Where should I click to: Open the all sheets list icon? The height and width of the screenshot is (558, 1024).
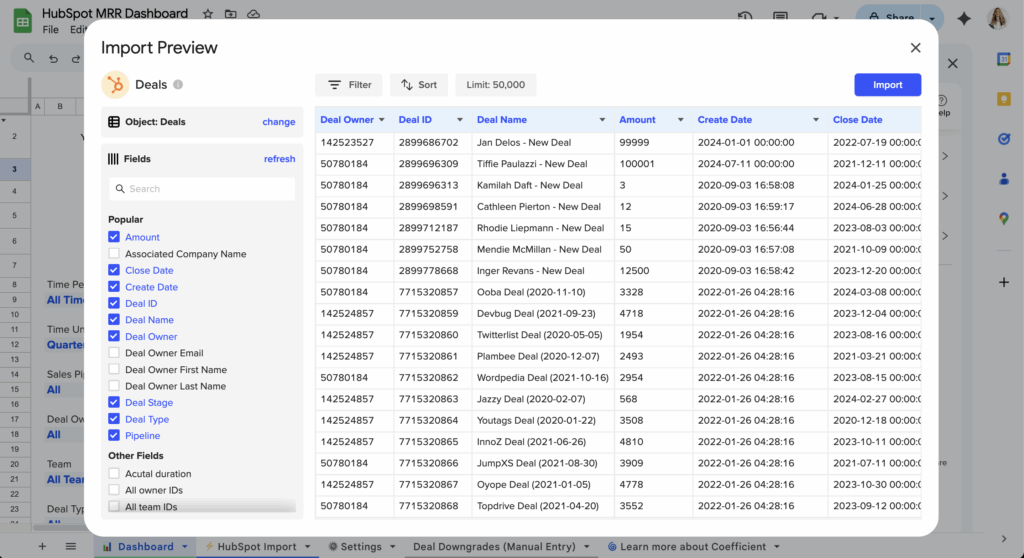pyautogui.click(x=71, y=546)
